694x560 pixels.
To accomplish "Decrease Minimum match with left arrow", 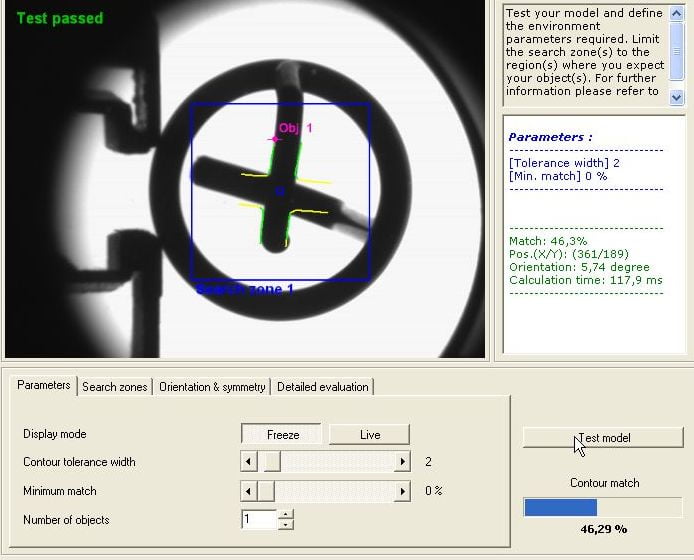I will 250,491.
